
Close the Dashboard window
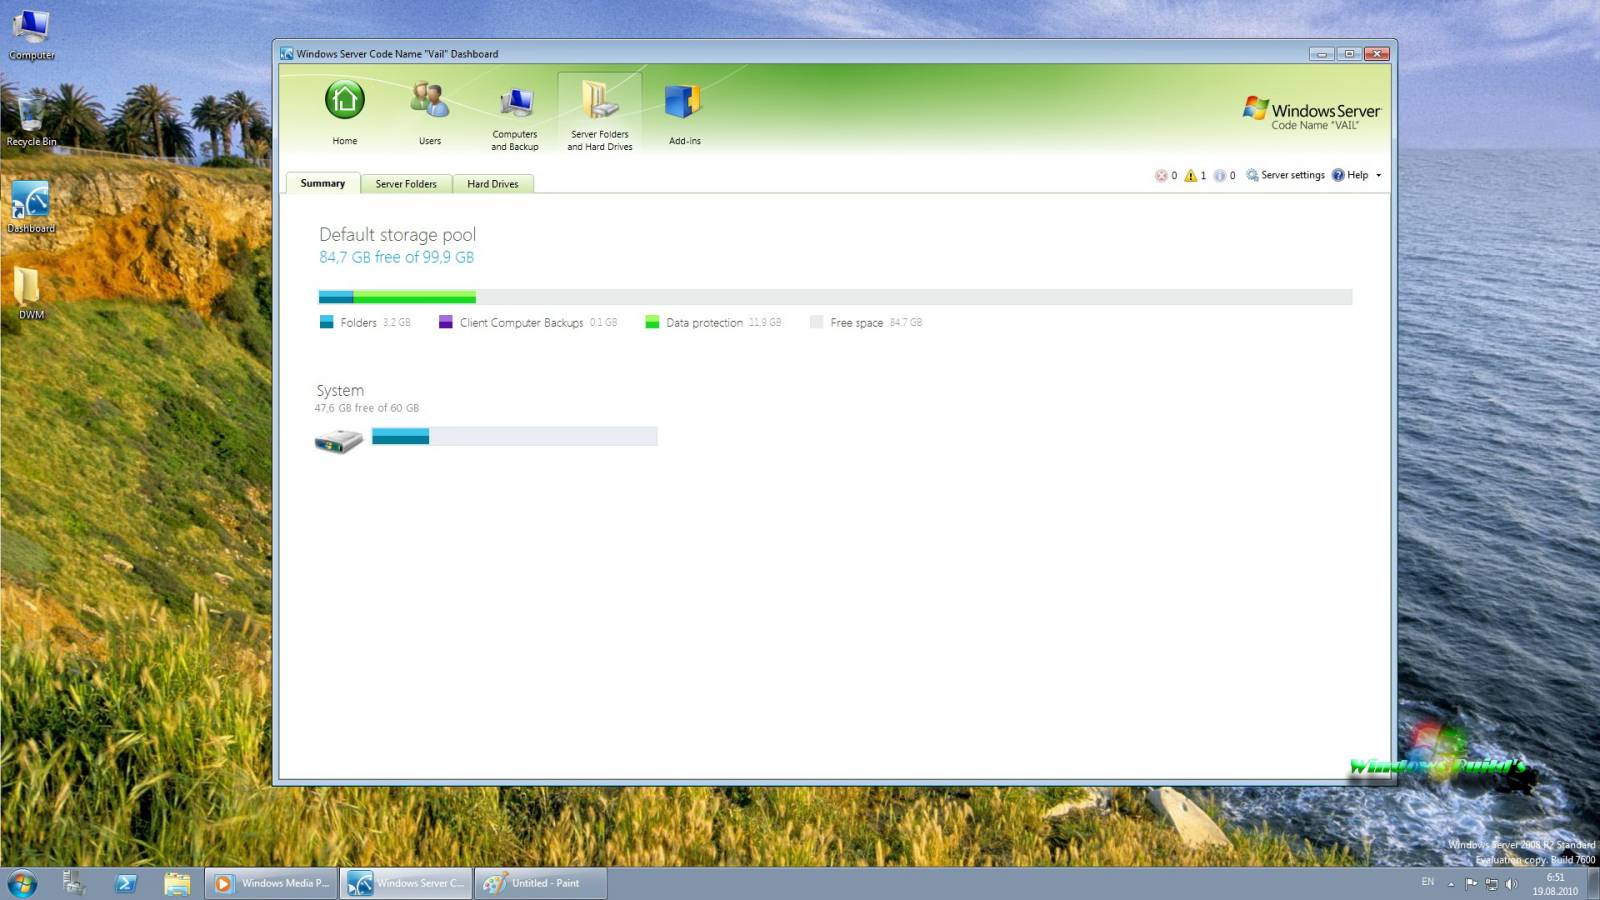tap(1377, 54)
